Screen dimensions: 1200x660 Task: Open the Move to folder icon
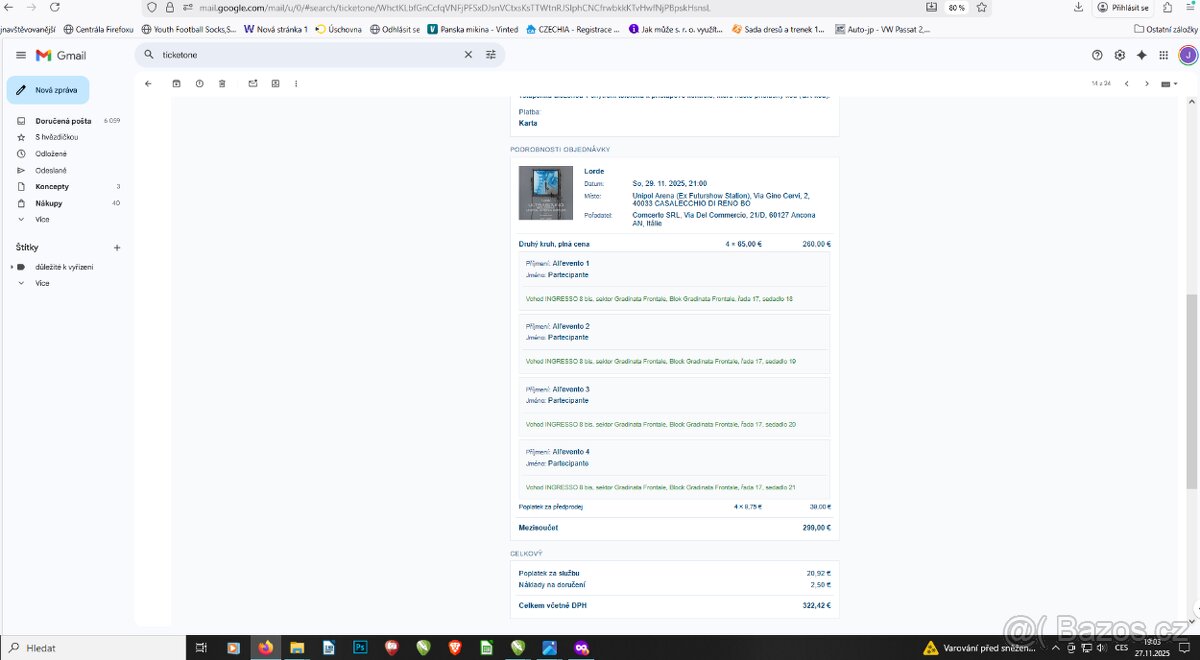(x=275, y=83)
